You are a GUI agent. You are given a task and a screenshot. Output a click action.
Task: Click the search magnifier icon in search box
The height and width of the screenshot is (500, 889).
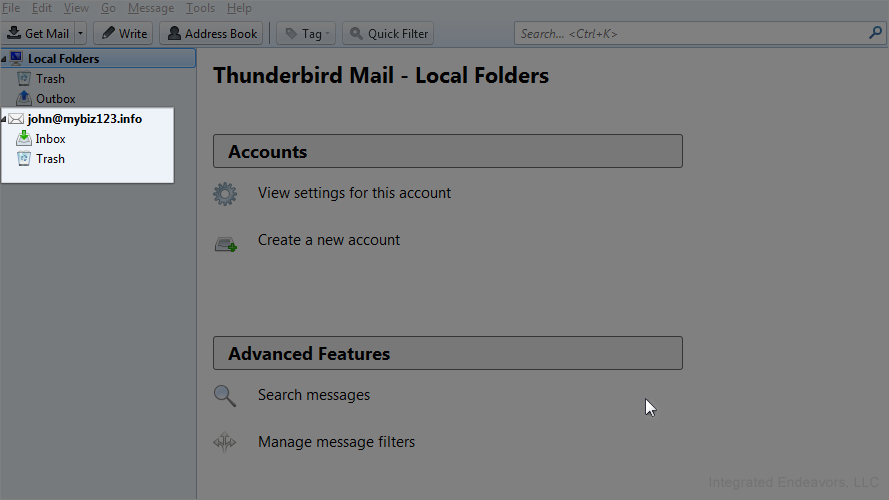click(875, 33)
